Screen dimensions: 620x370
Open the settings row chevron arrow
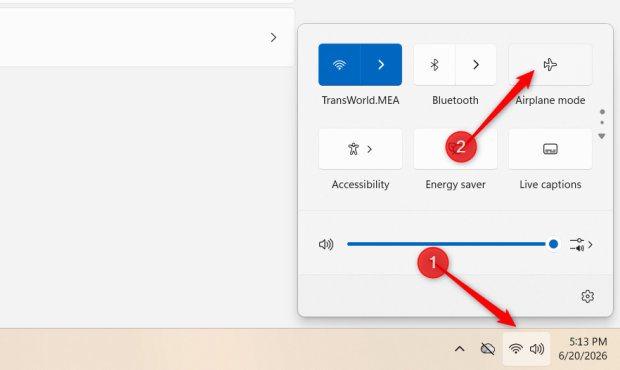tap(273, 38)
